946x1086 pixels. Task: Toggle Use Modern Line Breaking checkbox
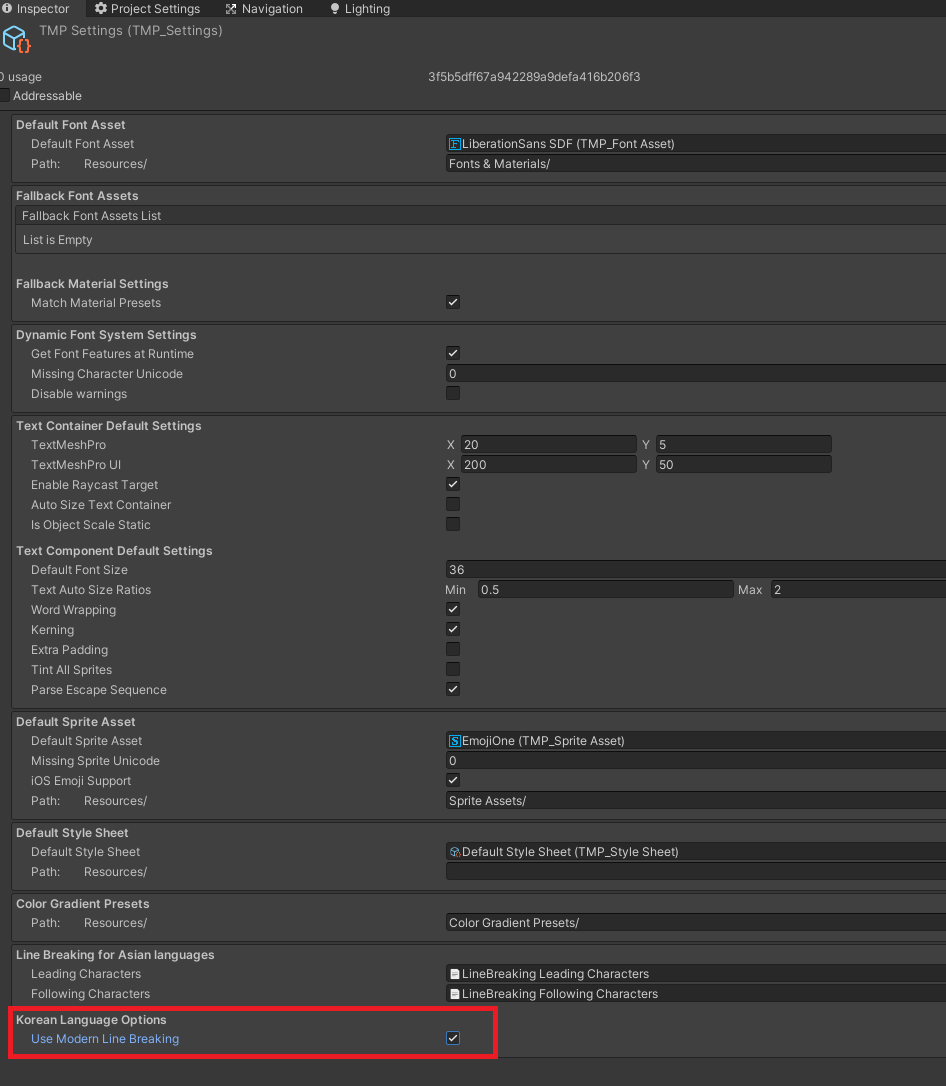click(453, 1038)
